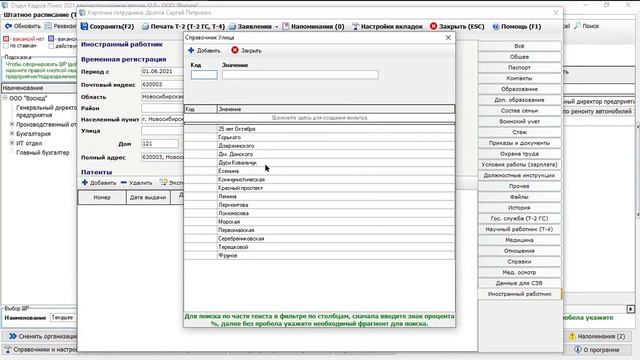This screenshot has width=640, height=360.
Task: Open Приказы и документы tab
Action: [519, 143]
